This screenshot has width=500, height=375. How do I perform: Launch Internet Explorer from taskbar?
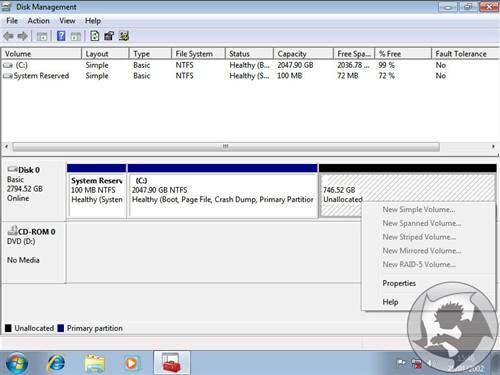[x=56, y=363]
